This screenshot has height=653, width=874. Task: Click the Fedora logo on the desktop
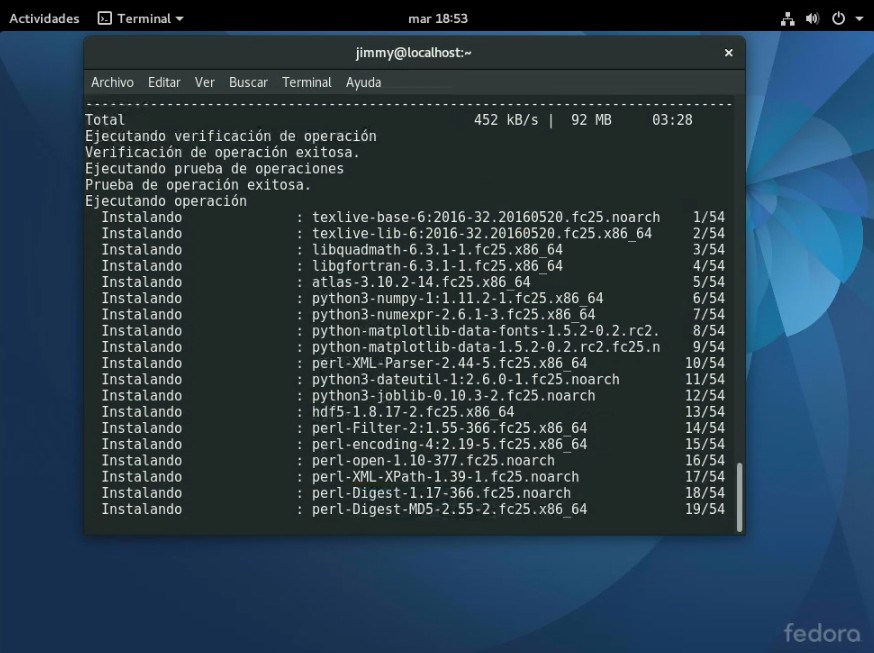click(822, 632)
